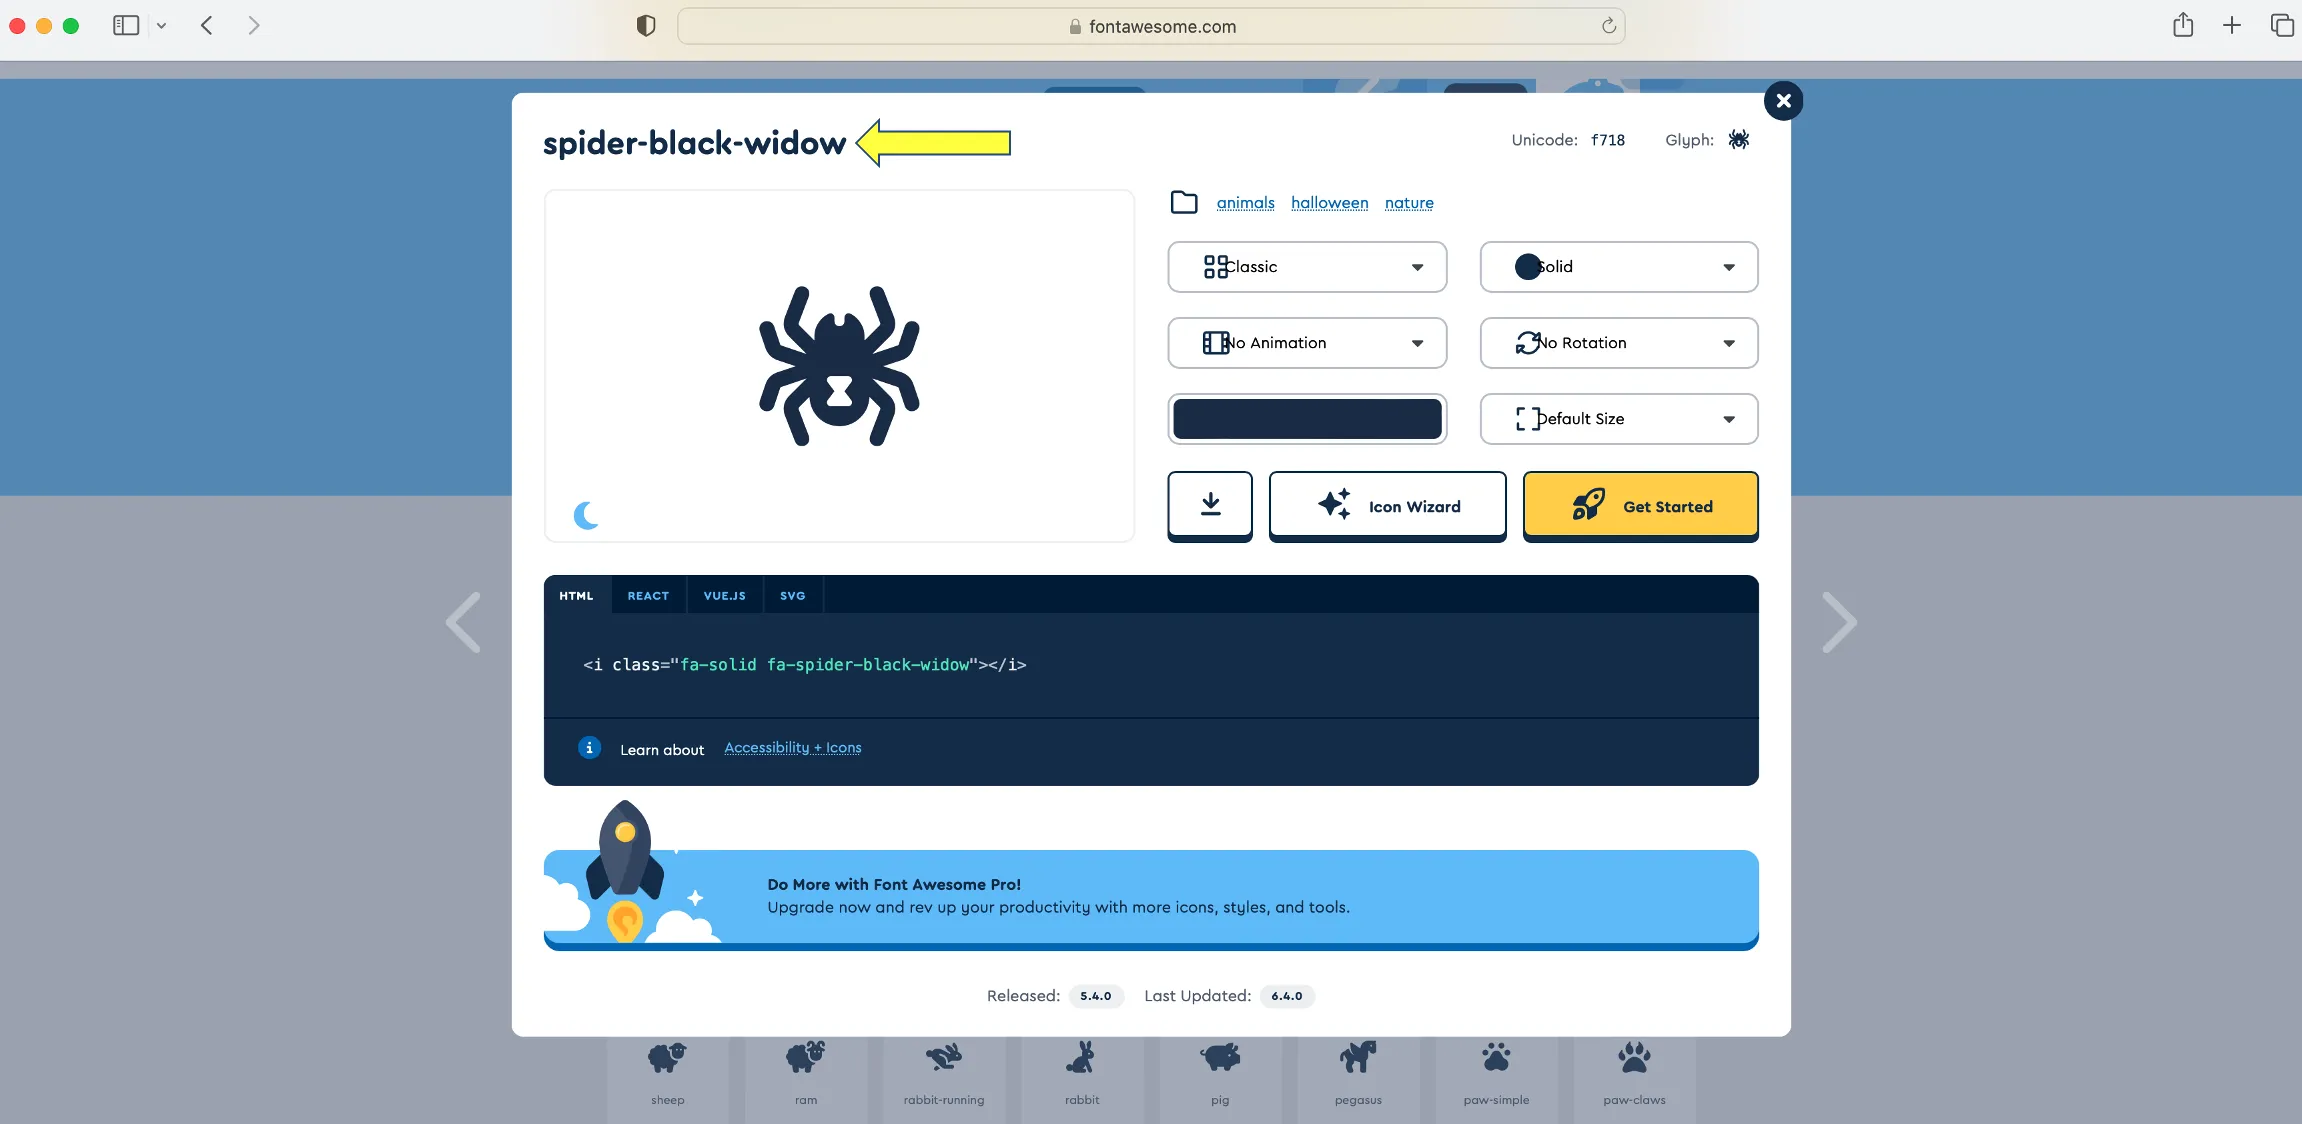Click the info icon beside Learn about
Viewport: 2302px width, 1124px height.
(589, 748)
